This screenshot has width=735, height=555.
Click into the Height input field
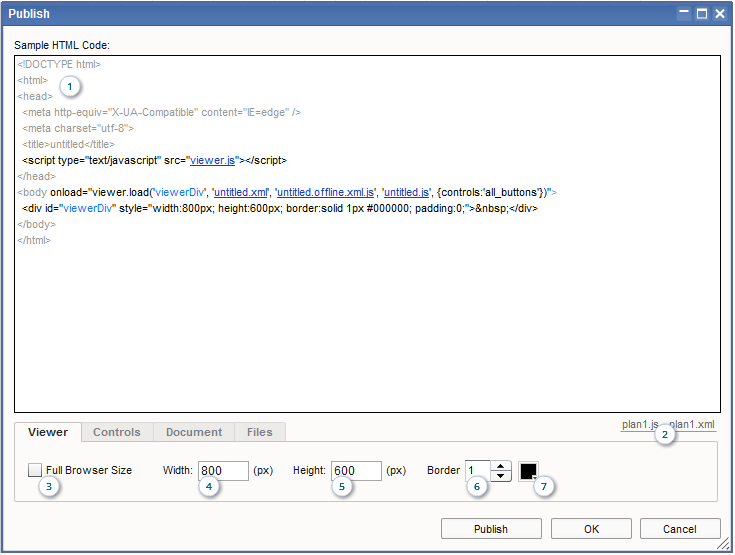click(x=356, y=471)
